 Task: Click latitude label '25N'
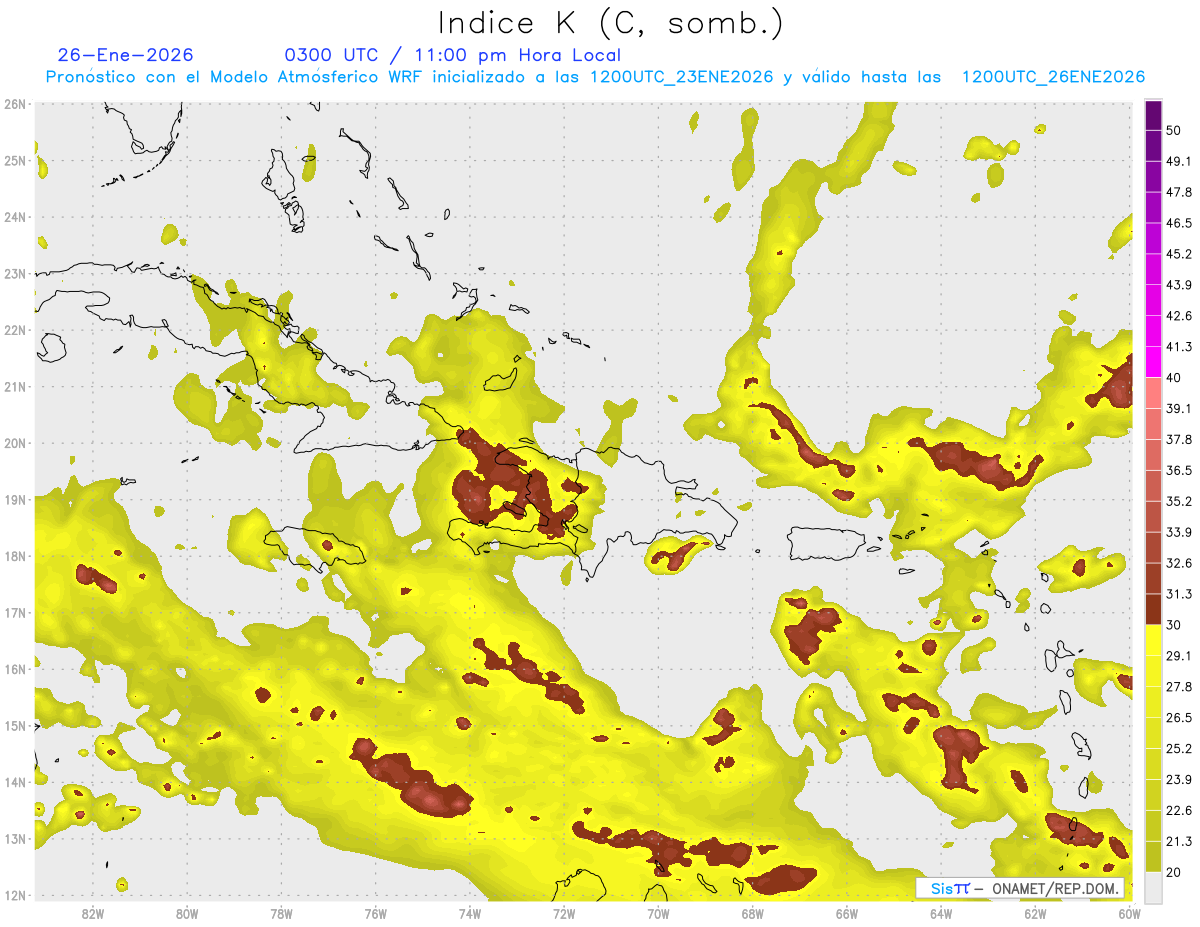pyautogui.click(x=15, y=160)
